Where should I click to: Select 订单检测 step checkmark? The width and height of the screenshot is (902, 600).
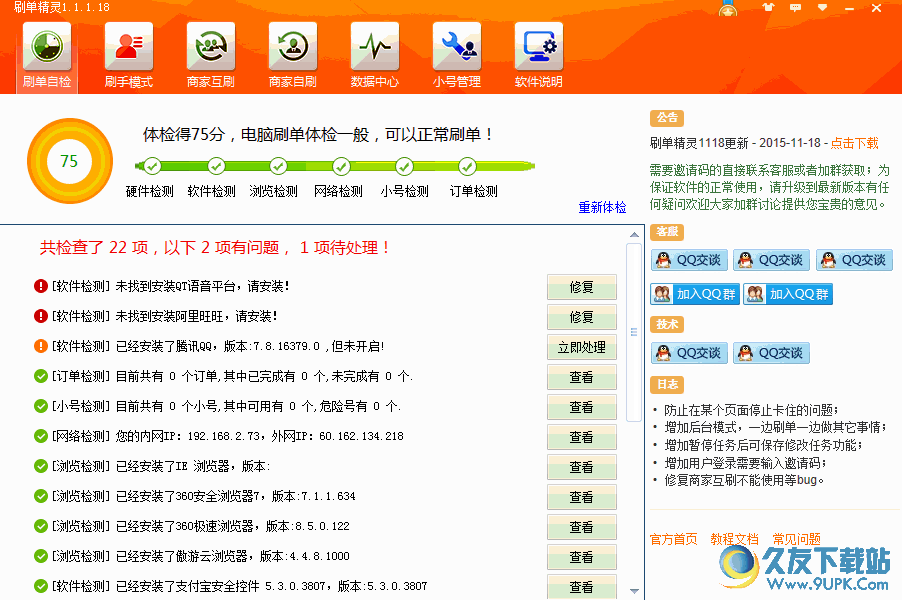coord(467,166)
